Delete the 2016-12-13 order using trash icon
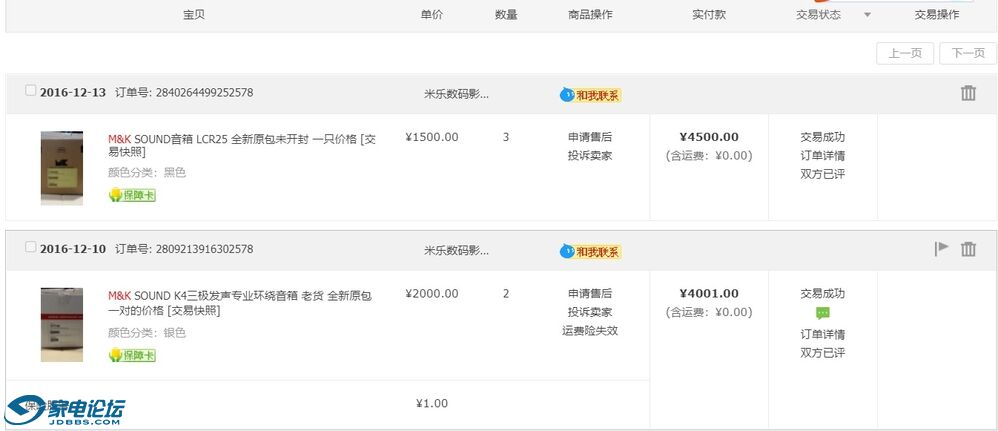This screenshot has width=998, height=431. (968, 93)
